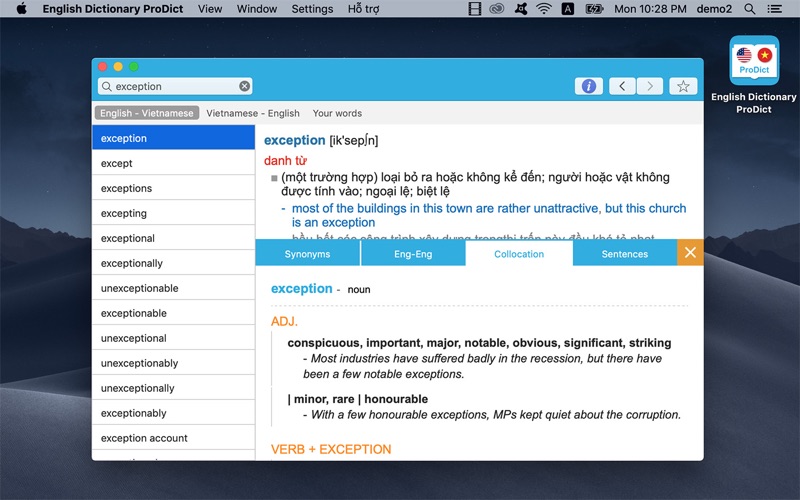Screen dimensions: 800x500
Task: Clear the search field text
Action: [x=244, y=86]
